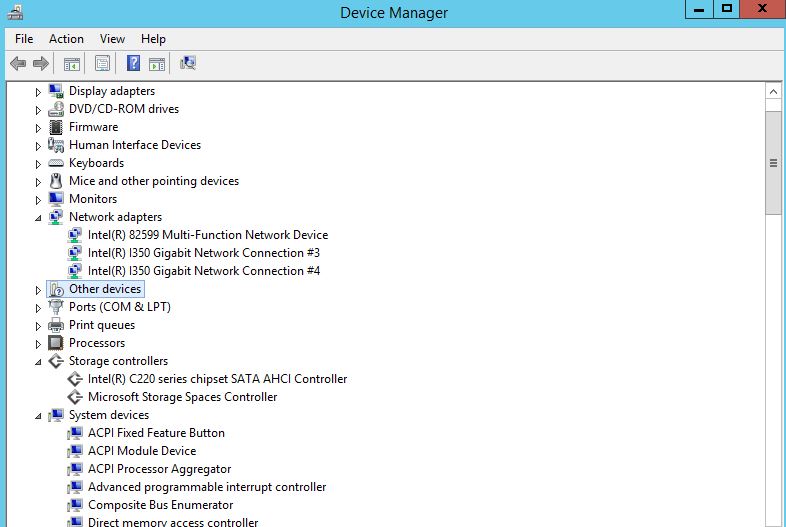Click the Ports (COM & LPT) icon
This screenshot has width=786, height=527.
[56, 307]
